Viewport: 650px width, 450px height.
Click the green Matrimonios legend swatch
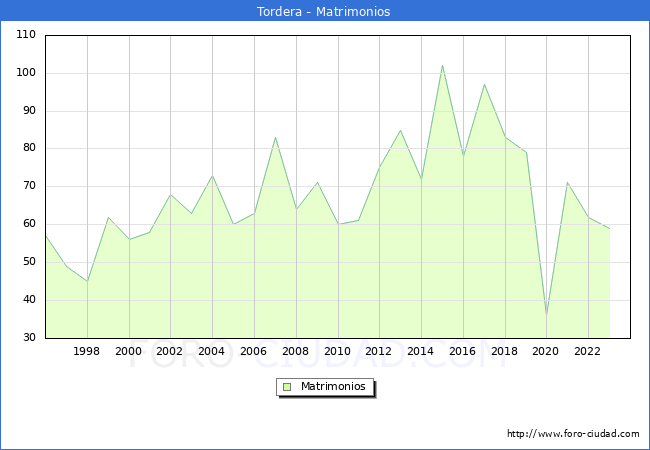[x=287, y=387]
